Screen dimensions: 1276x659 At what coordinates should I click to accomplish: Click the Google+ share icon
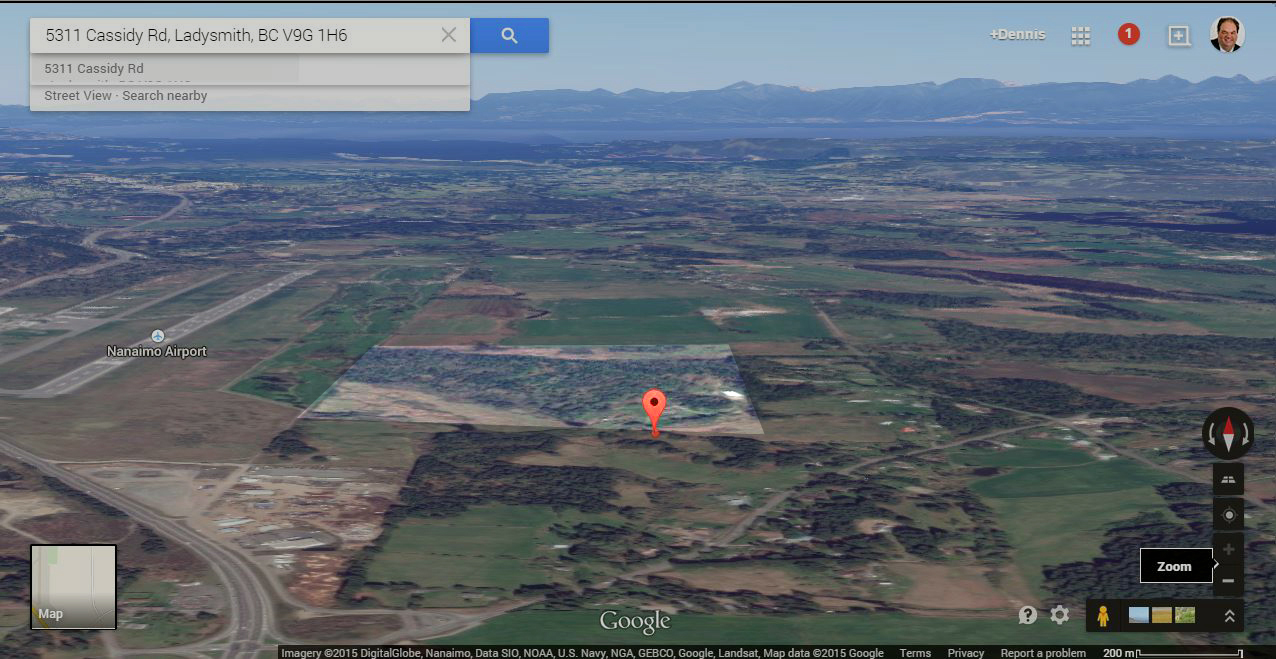(x=1179, y=35)
